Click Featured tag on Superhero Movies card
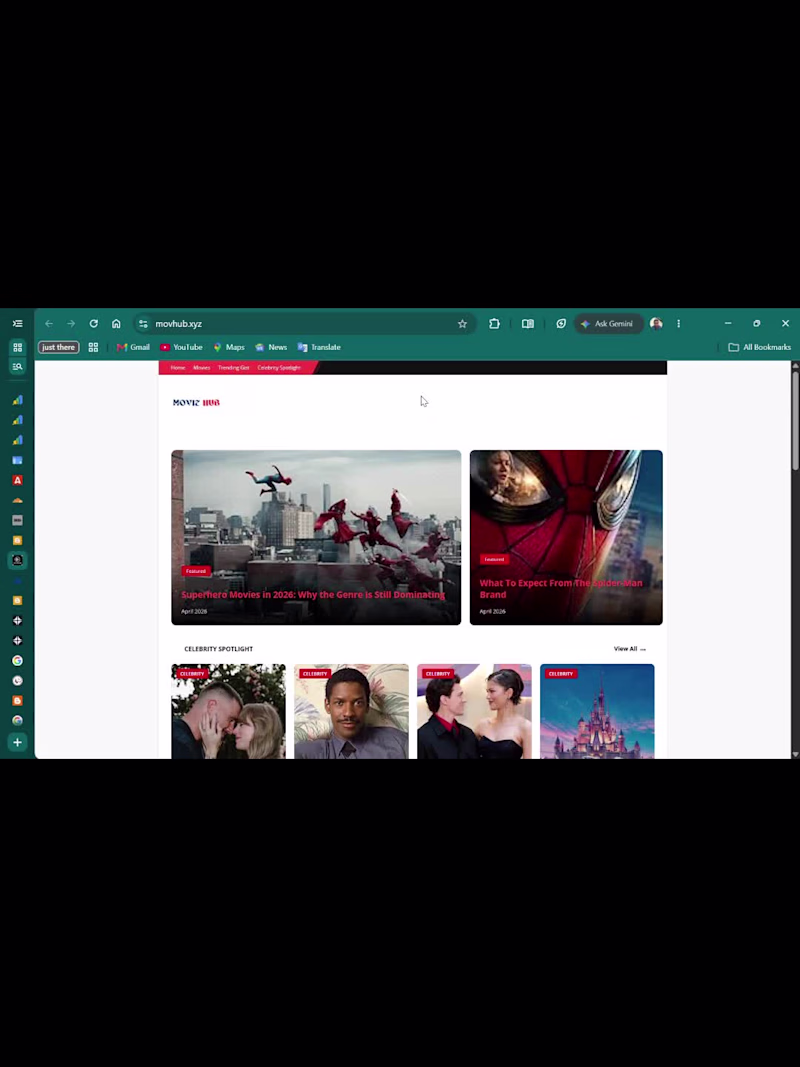 click(x=196, y=572)
